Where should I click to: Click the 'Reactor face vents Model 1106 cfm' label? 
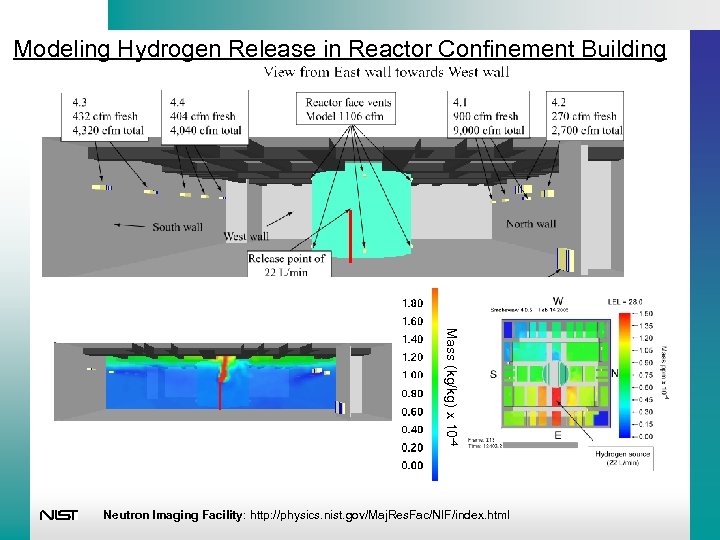coord(346,109)
